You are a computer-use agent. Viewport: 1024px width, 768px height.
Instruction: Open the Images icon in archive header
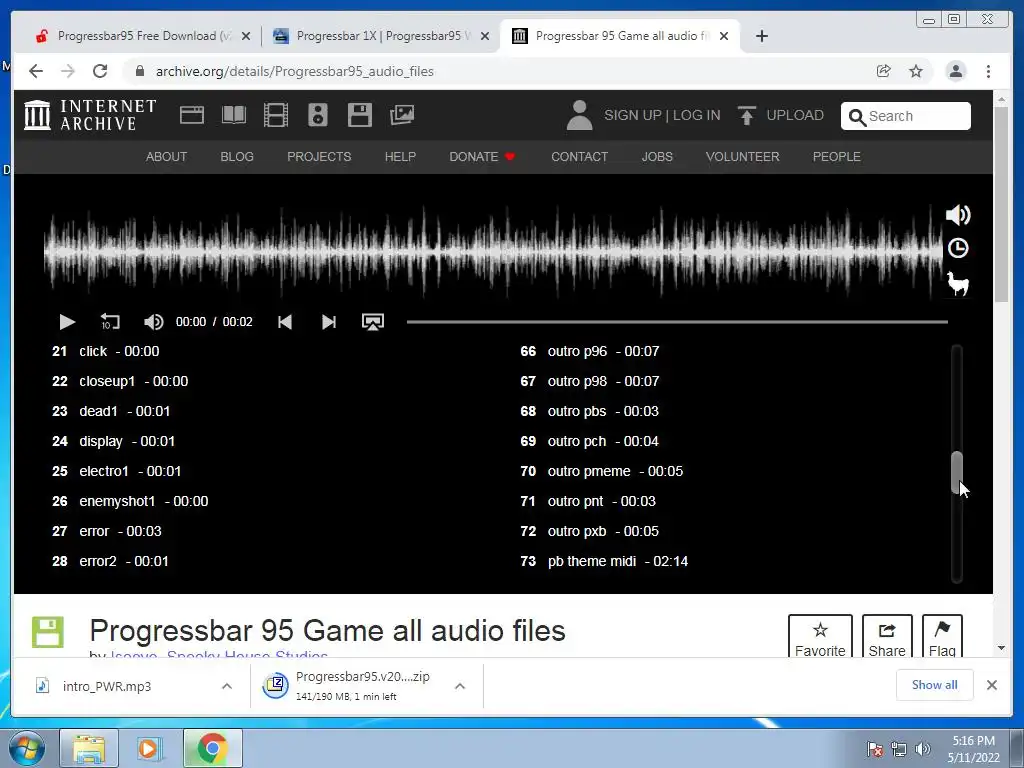coord(402,115)
